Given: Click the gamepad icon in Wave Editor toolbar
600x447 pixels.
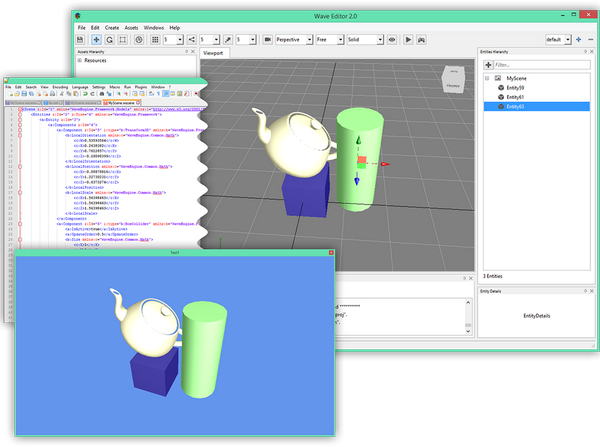Looking at the screenshot, I should [421, 39].
